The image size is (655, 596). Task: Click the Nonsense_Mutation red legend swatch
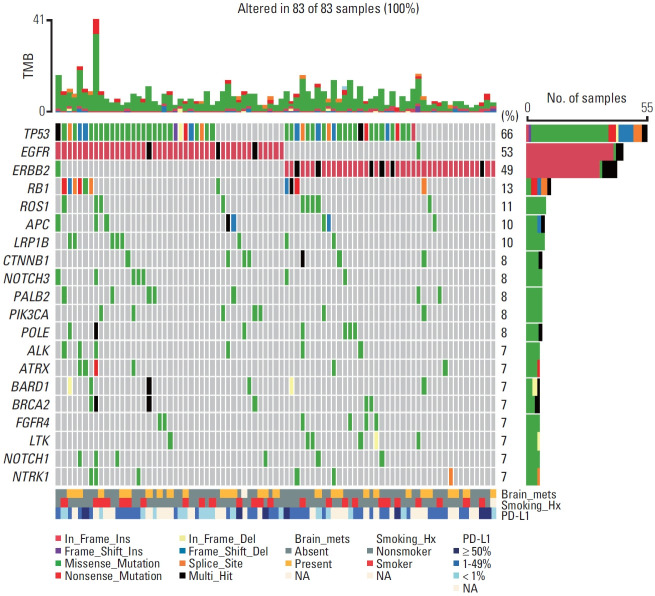[58, 576]
